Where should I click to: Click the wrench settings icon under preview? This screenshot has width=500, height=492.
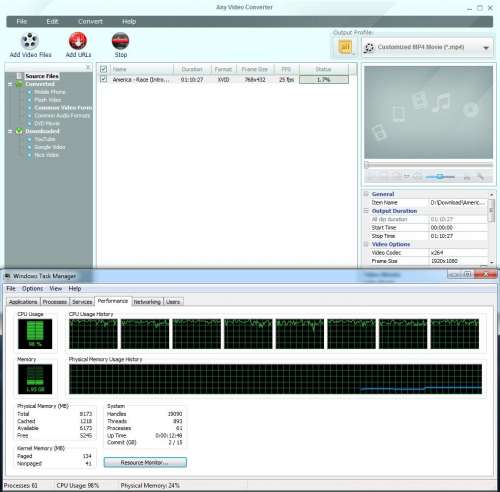pos(480,177)
